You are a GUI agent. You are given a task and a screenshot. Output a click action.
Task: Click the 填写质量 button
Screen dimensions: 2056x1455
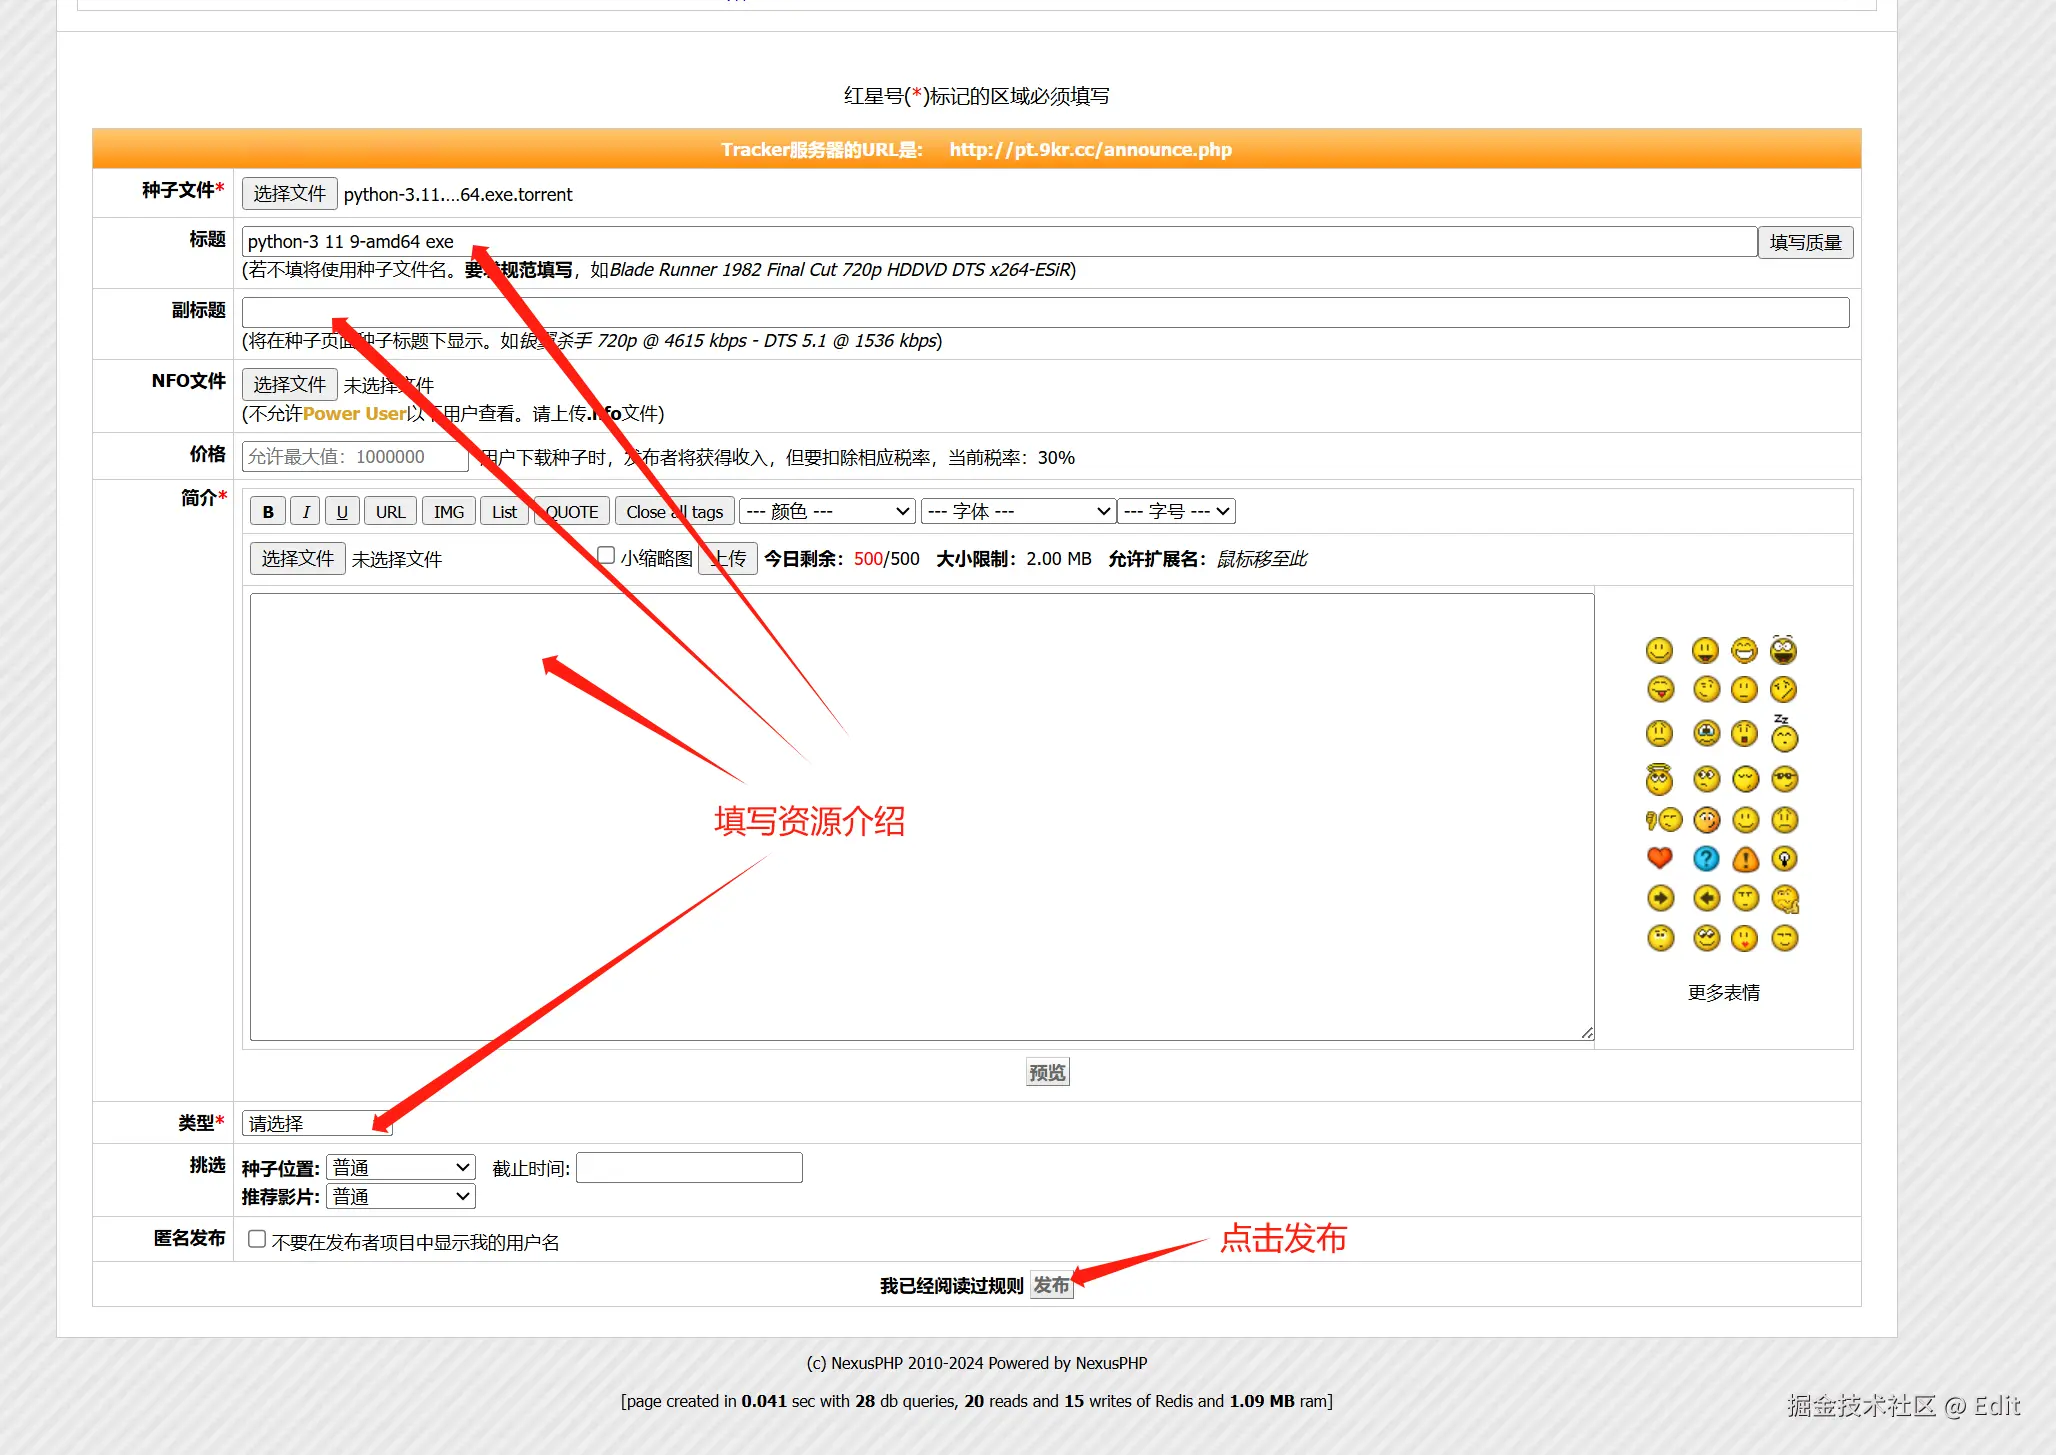(x=1805, y=242)
